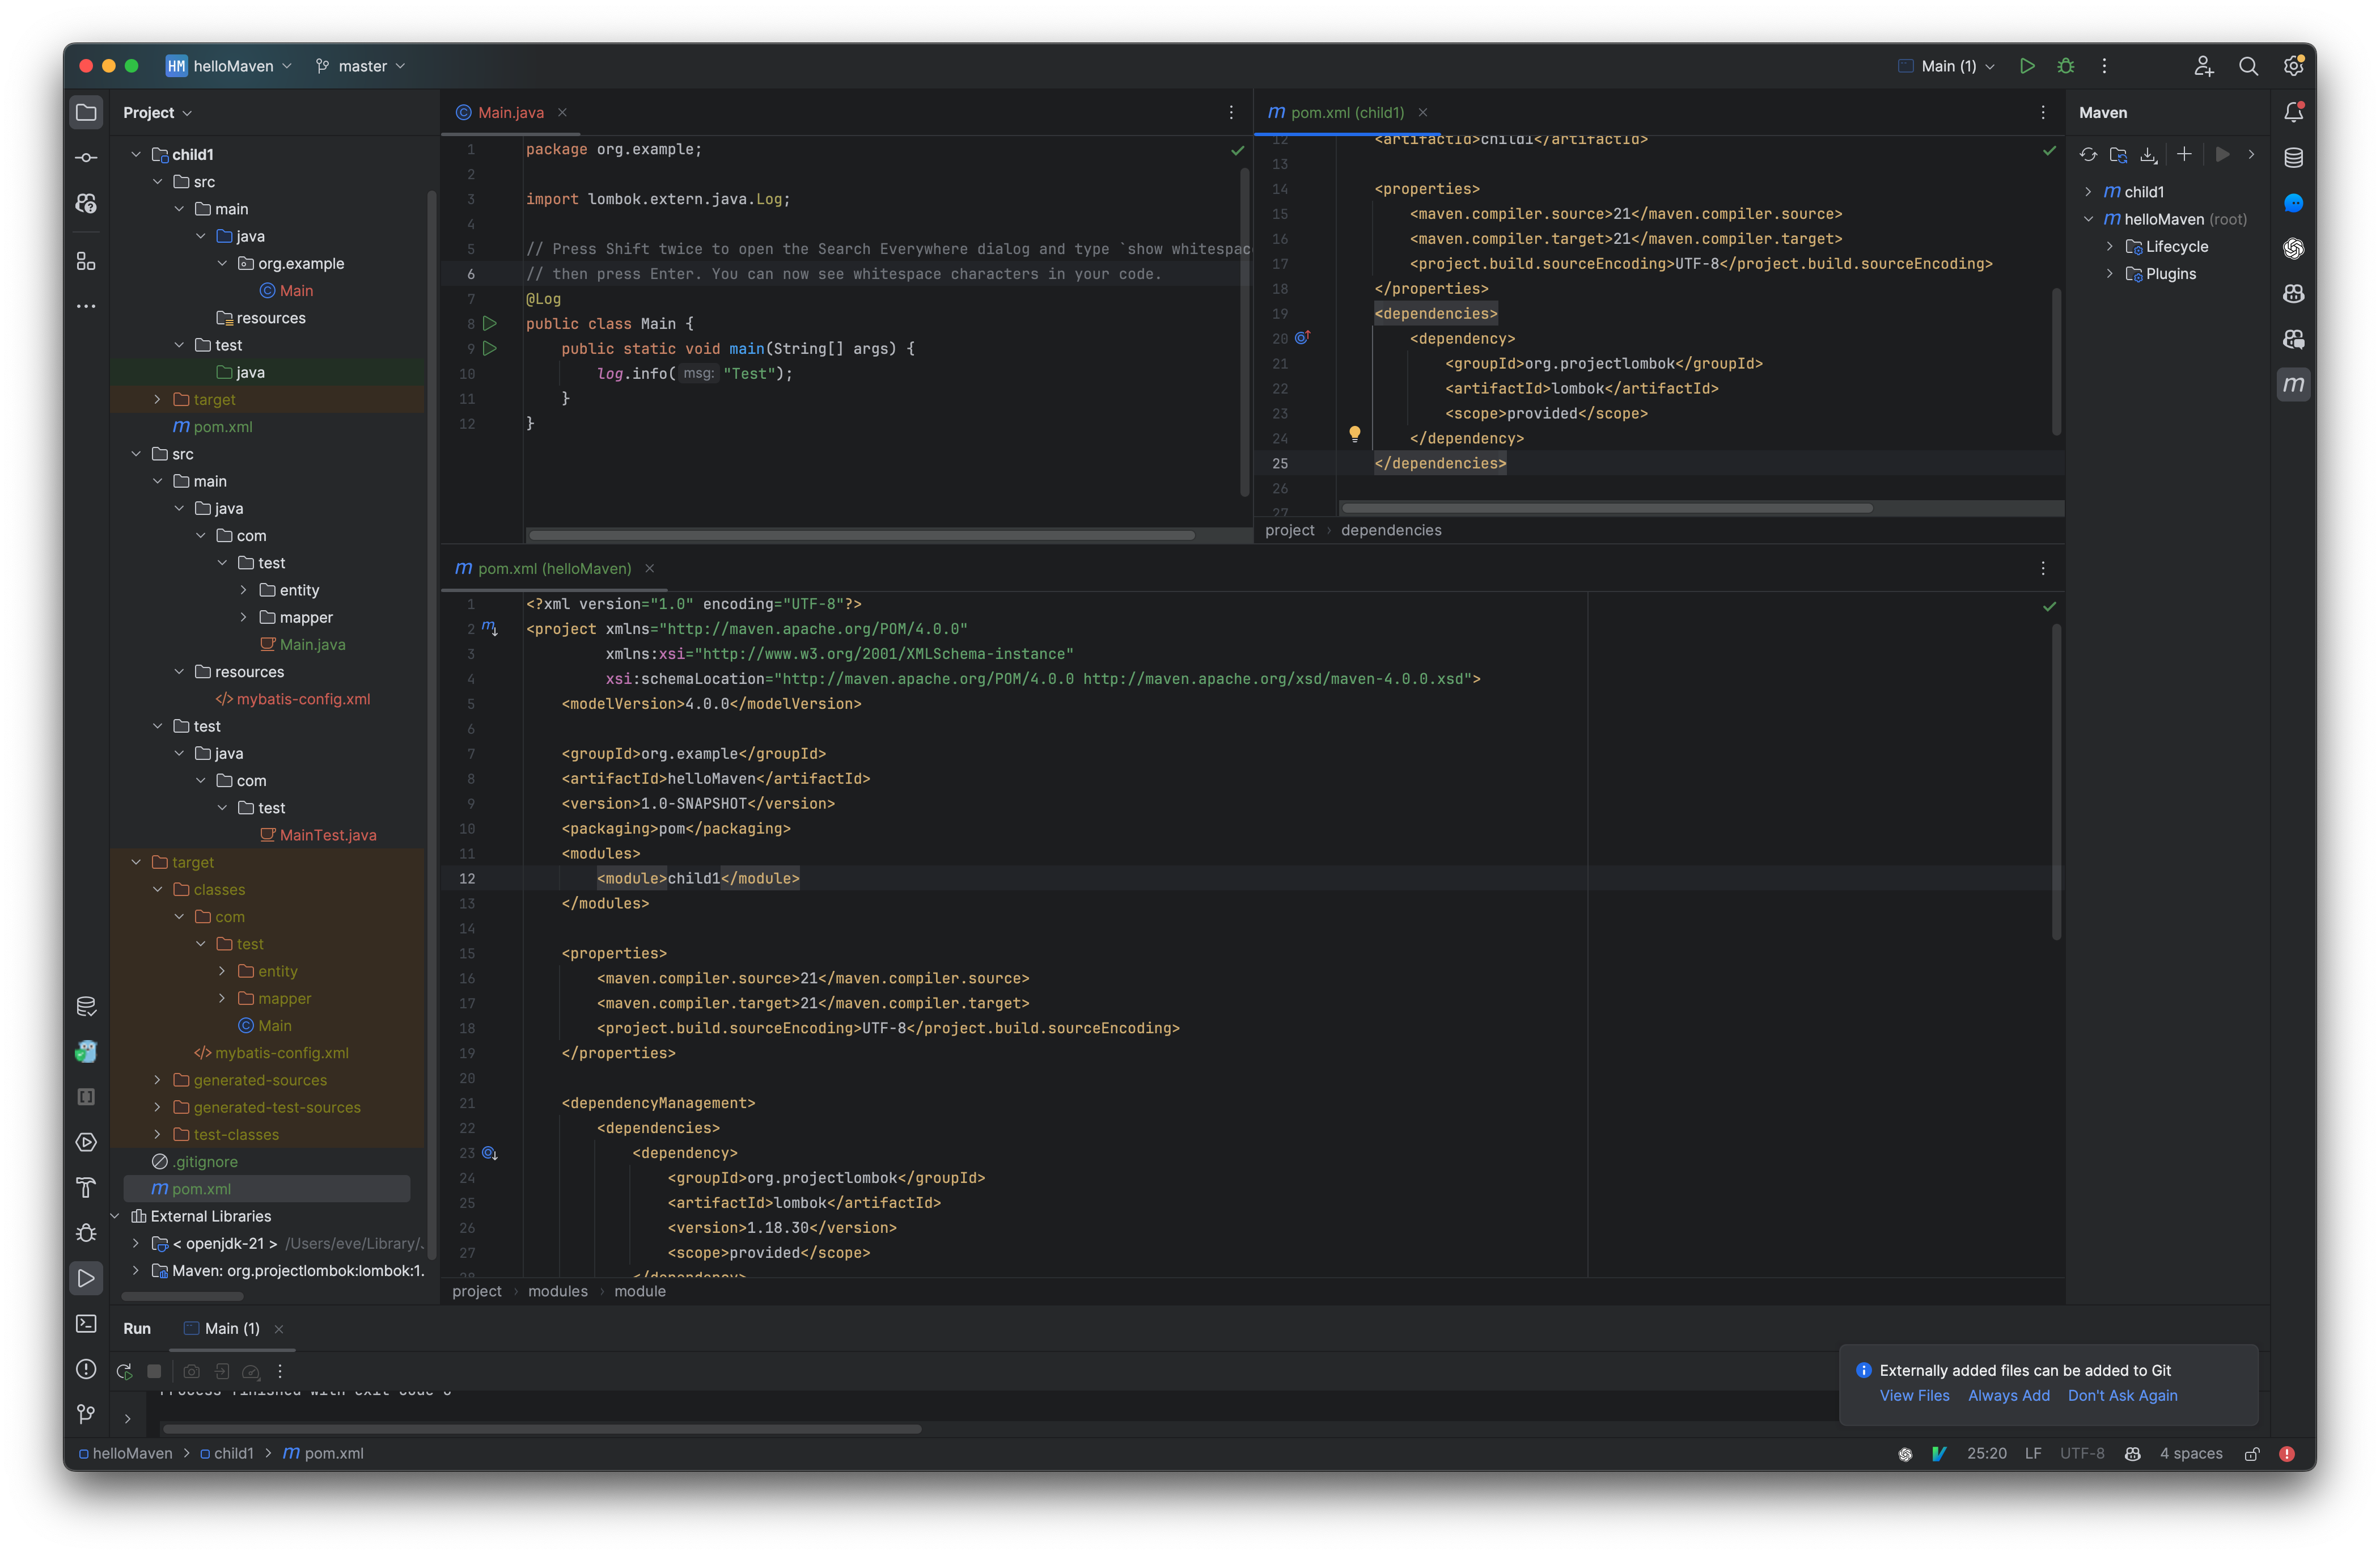This screenshot has height=1555, width=2380.
Task: Open Search Everywhere magnifier icon
Action: coord(2249,66)
